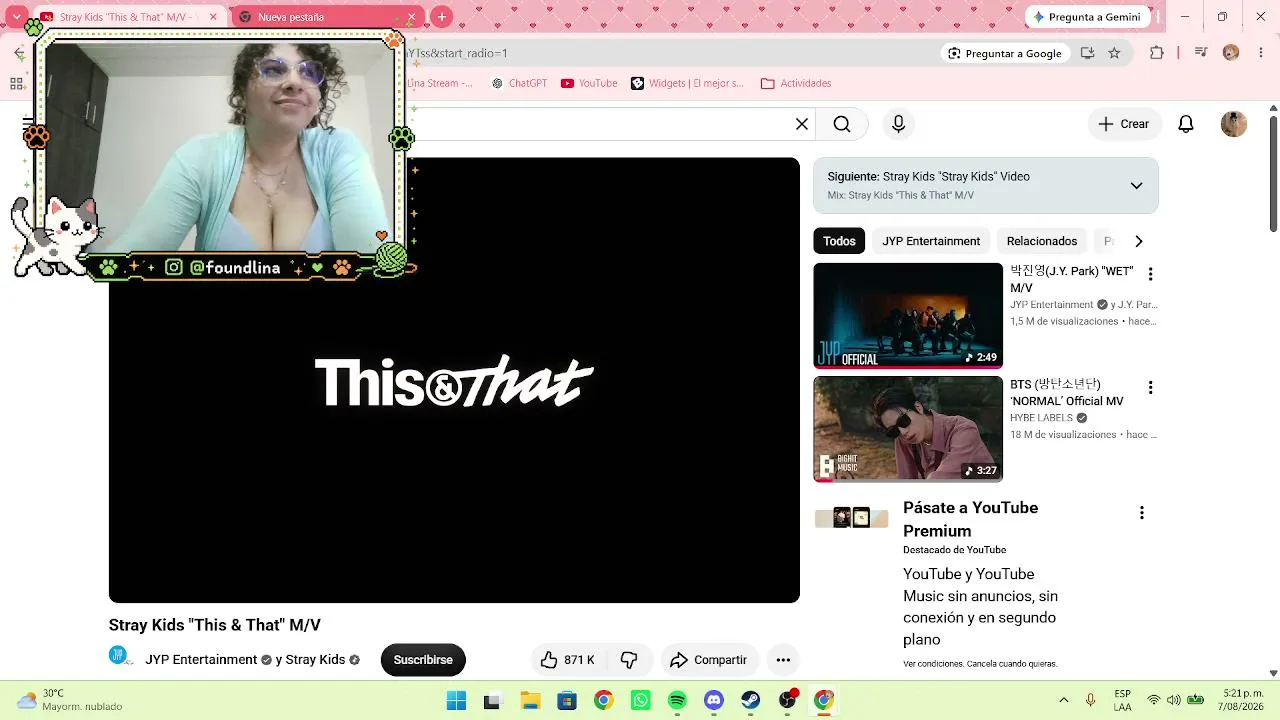This screenshot has width=1280, height=720.
Task: Click the Pásate a YouTube Premium heading
Action: point(970,519)
